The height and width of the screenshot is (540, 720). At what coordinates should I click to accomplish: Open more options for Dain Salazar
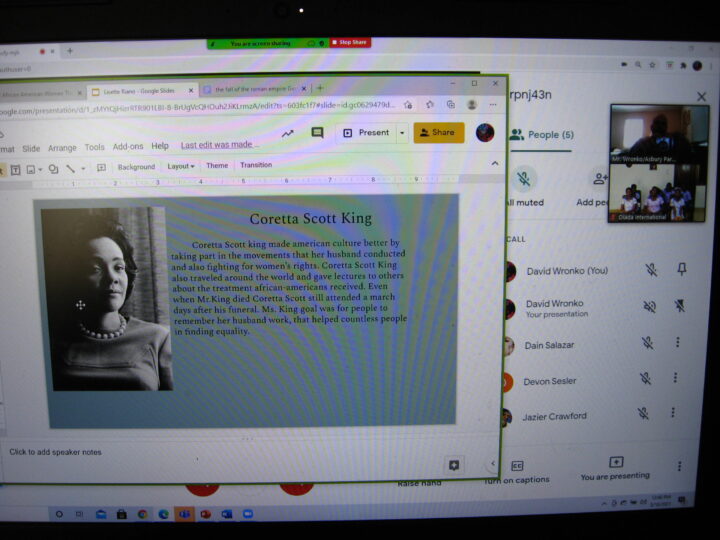(677, 343)
